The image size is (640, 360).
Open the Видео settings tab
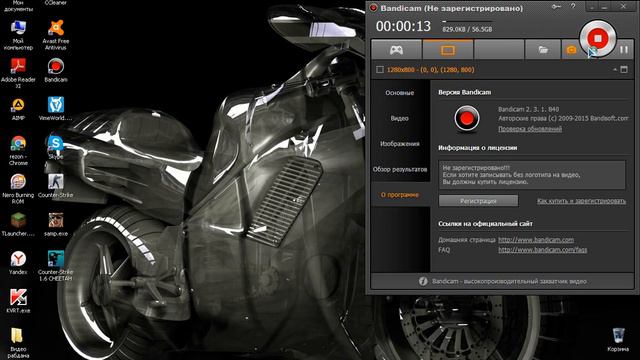click(400, 118)
